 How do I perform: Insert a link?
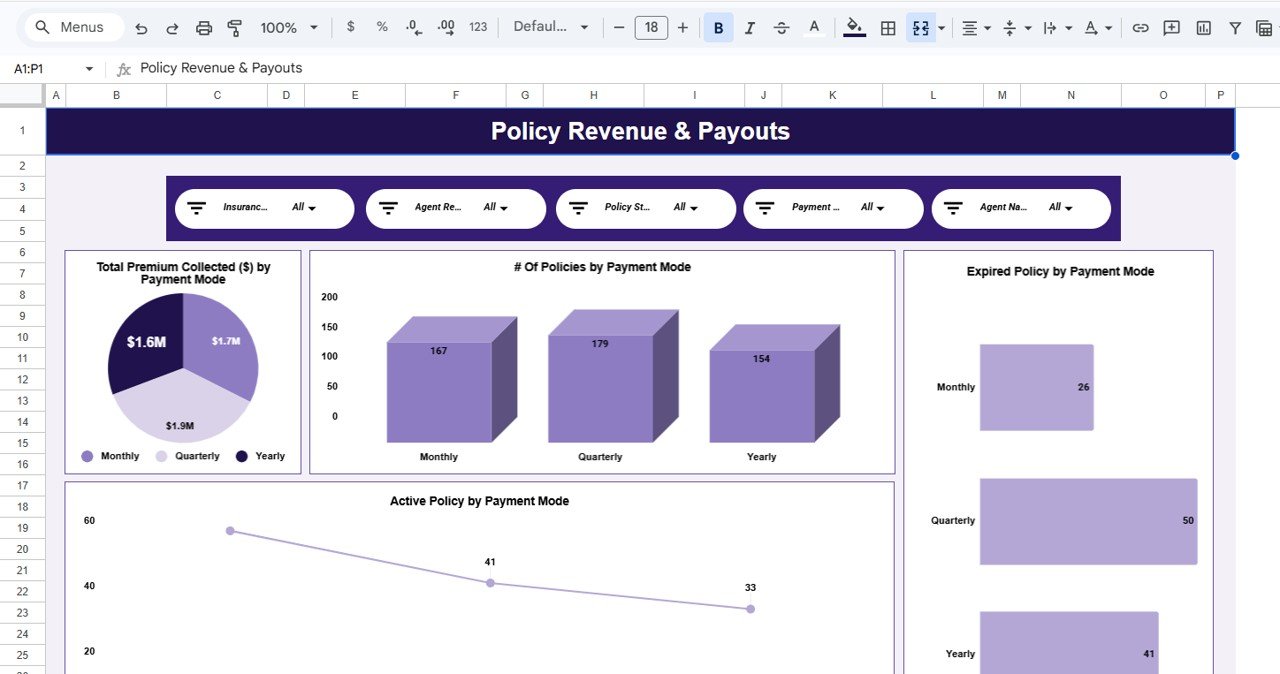click(x=1140, y=27)
